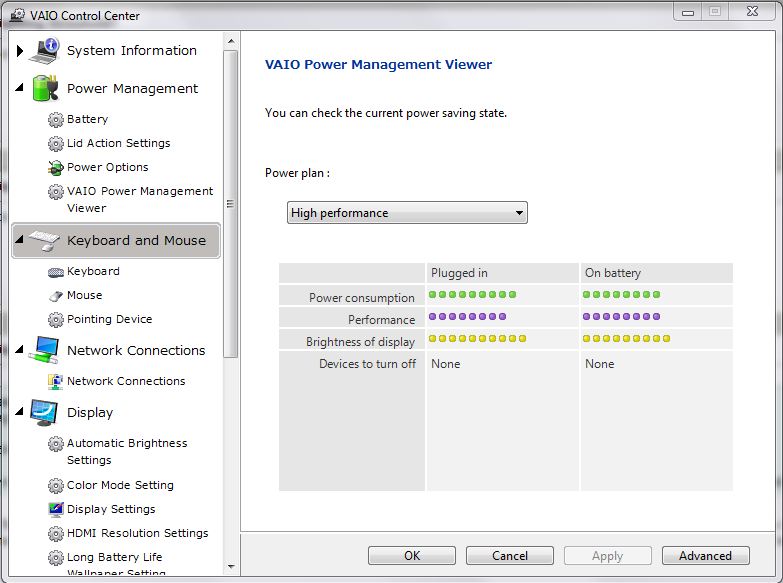Screen dimensions: 783x583
Task: Click the Network Connections category monitor icon
Action: pyautogui.click(x=44, y=350)
